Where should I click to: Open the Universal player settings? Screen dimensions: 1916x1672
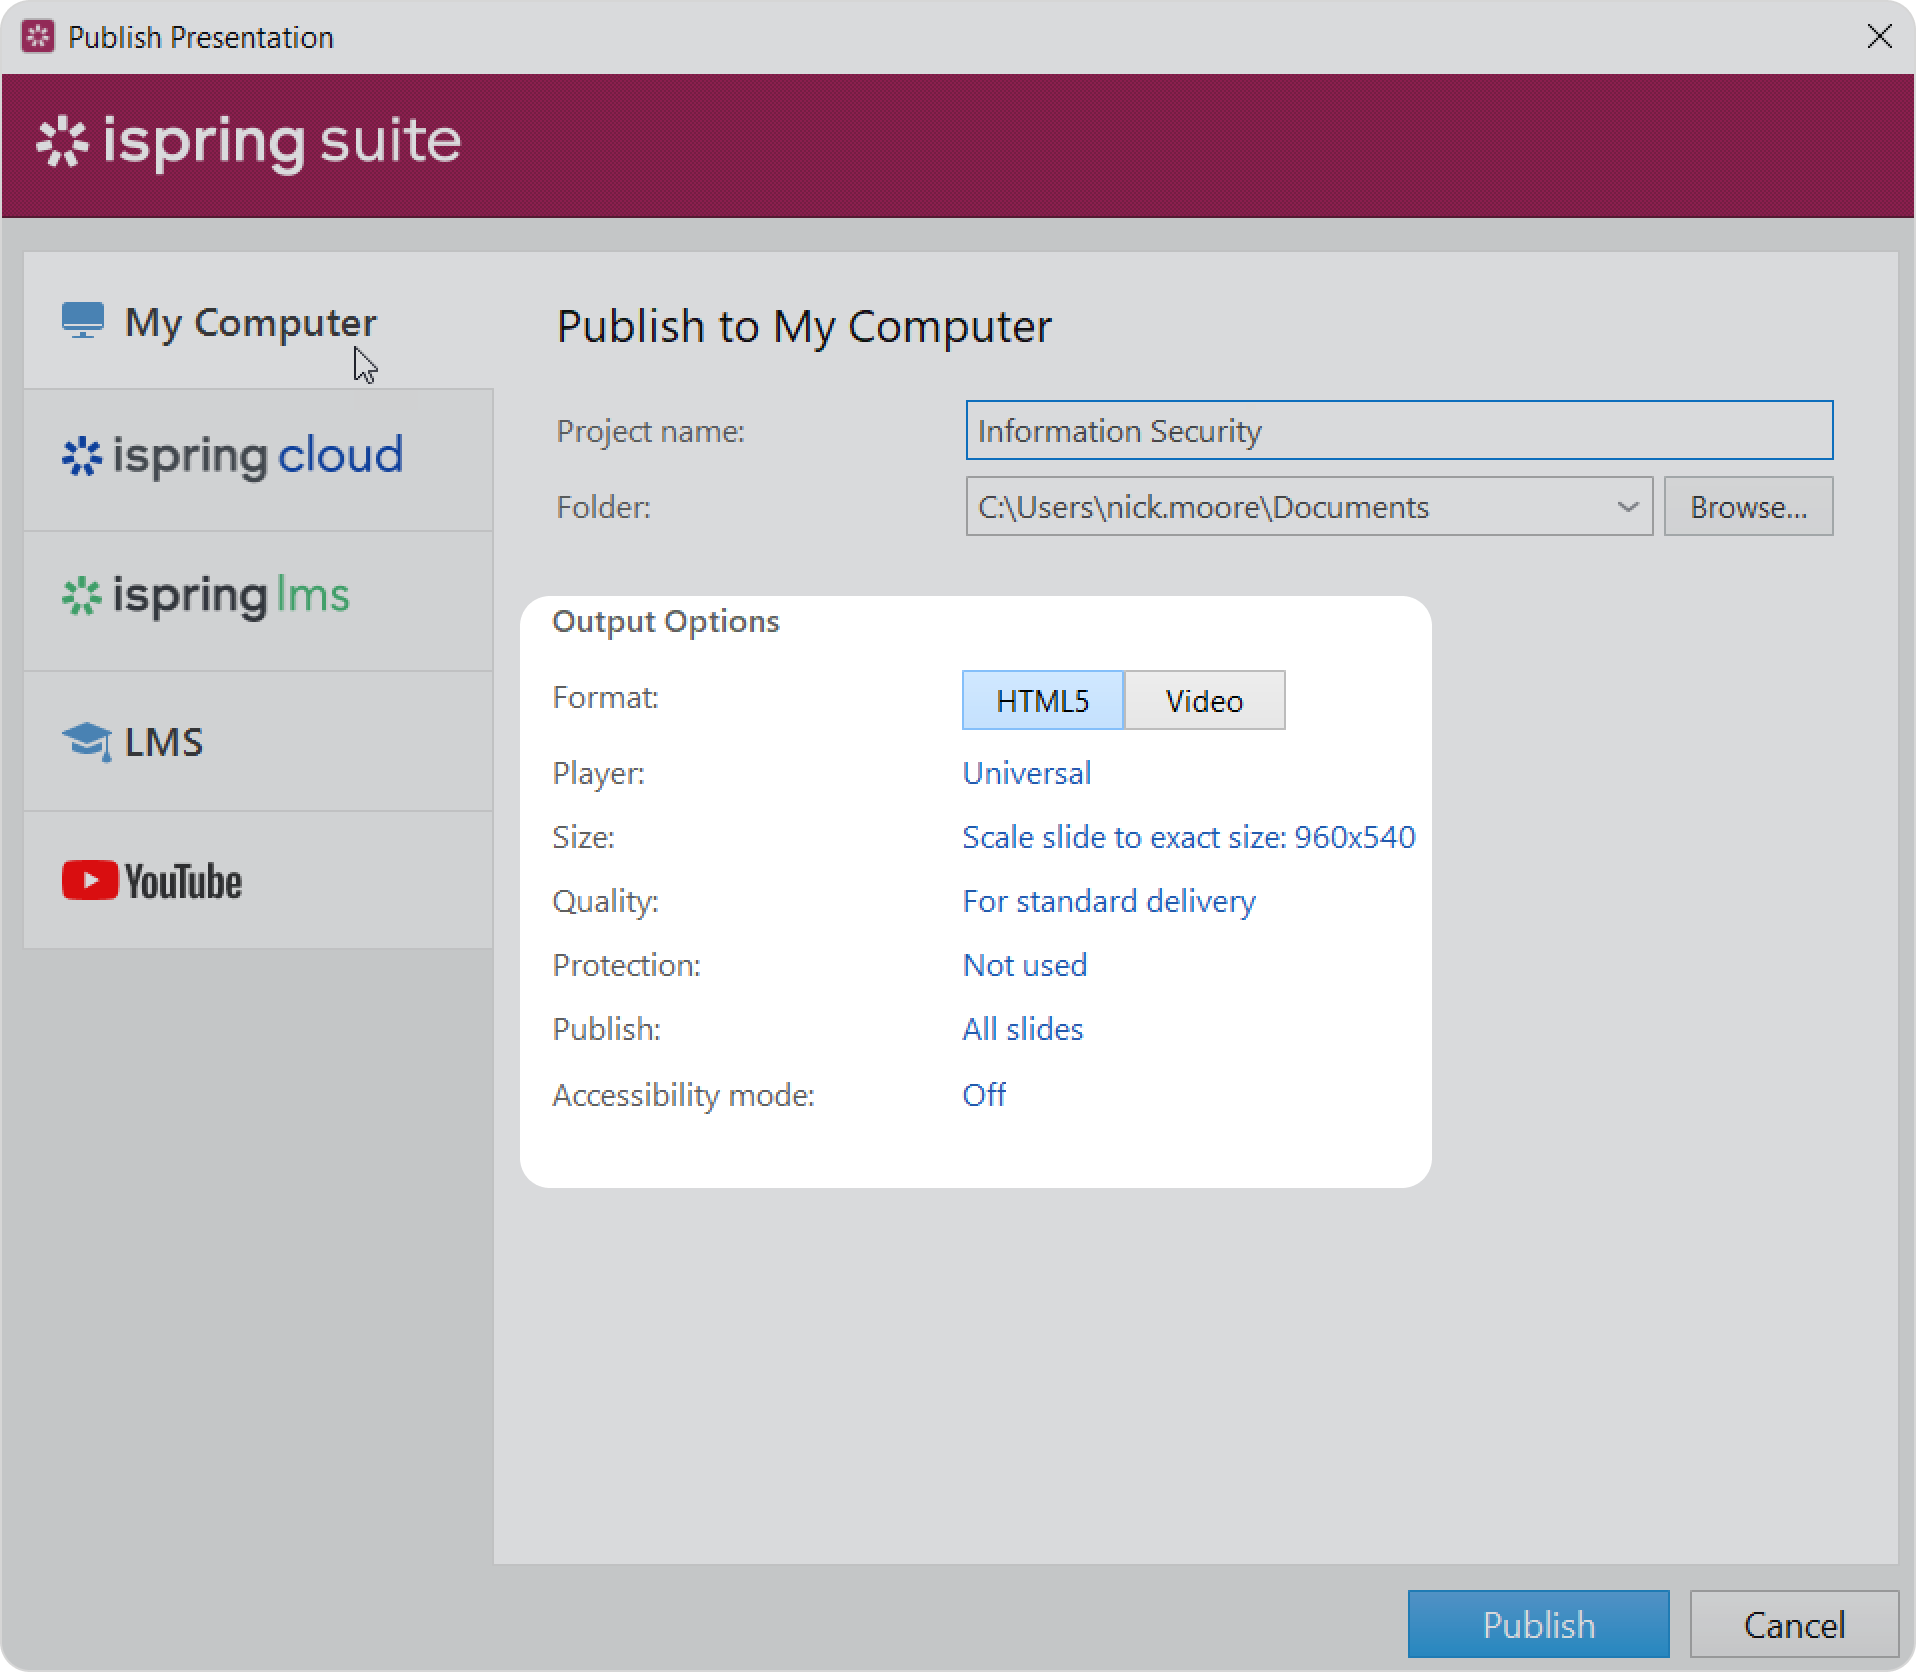coord(1026,773)
